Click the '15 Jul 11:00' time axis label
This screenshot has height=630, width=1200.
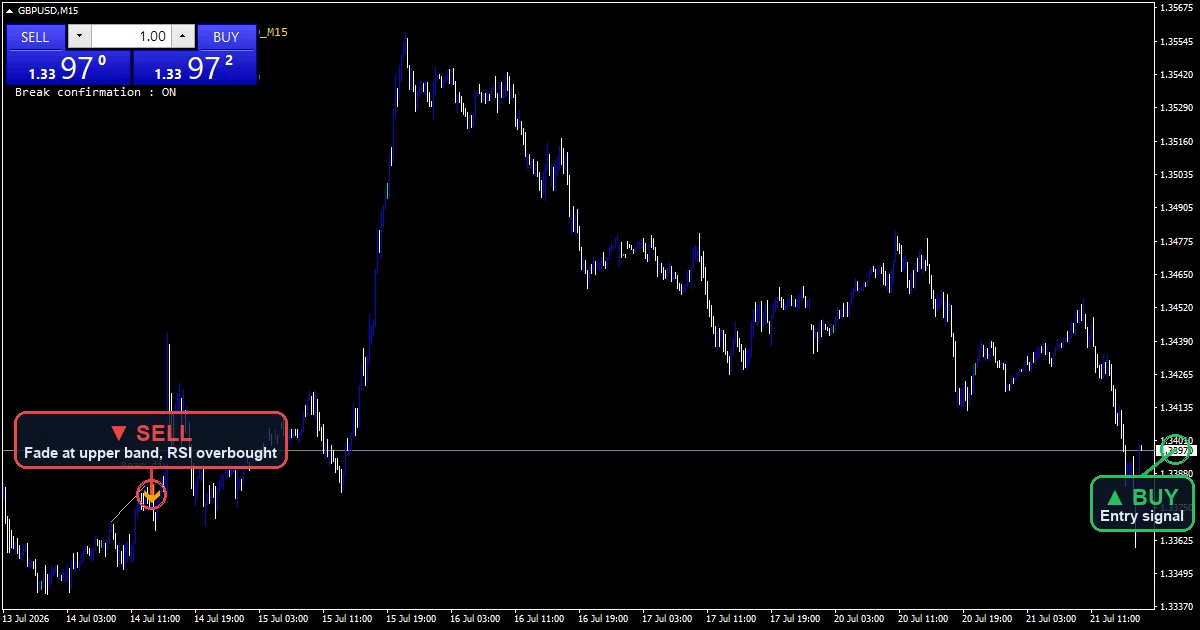click(348, 619)
